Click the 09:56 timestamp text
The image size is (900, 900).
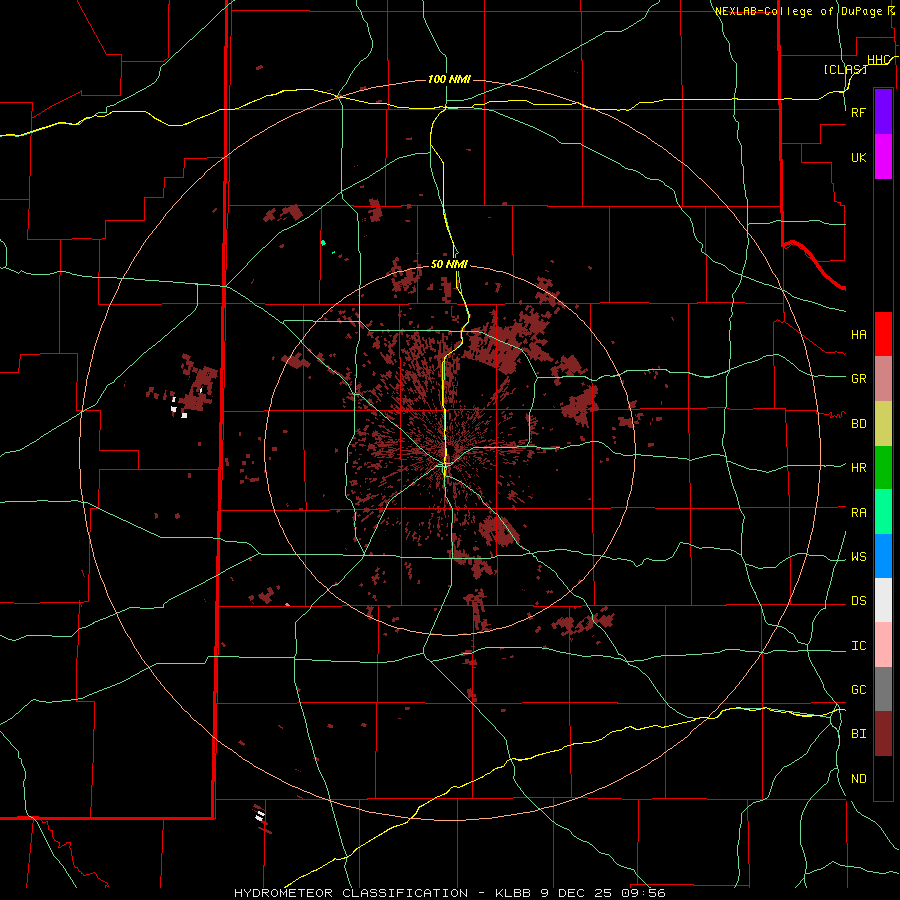[x=643, y=893]
